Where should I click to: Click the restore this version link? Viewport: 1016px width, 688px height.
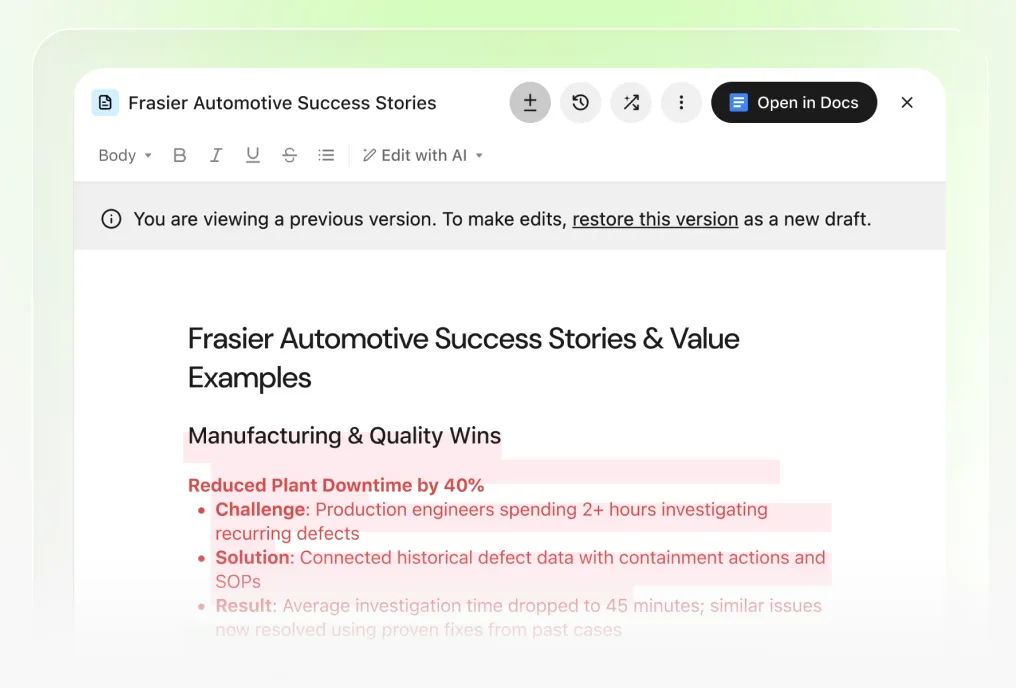655,219
